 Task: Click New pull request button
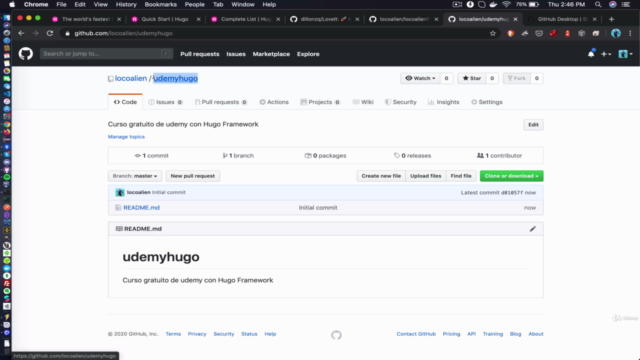(x=193, y=176)
